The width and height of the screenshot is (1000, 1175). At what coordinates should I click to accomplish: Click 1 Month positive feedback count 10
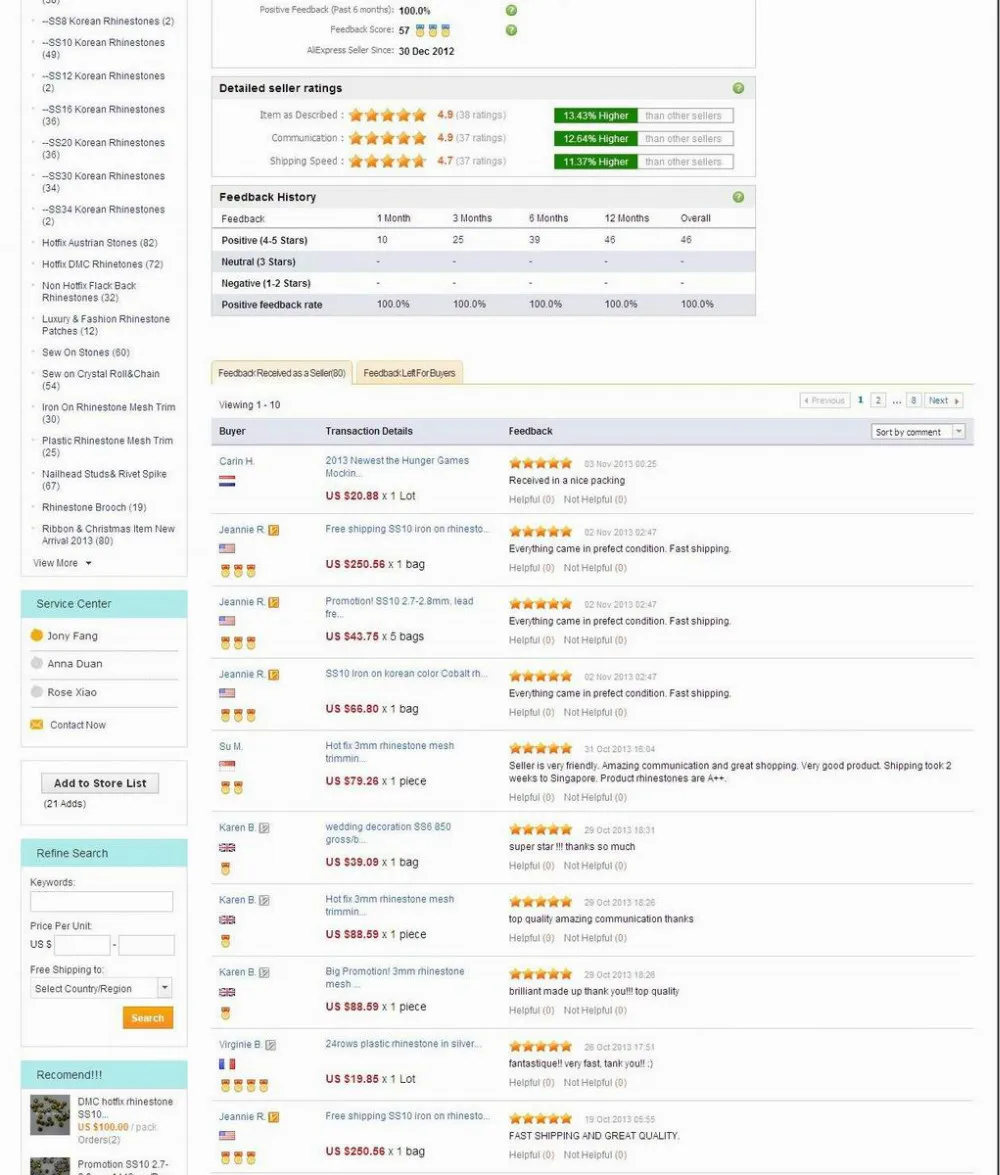tap(382, 240)
